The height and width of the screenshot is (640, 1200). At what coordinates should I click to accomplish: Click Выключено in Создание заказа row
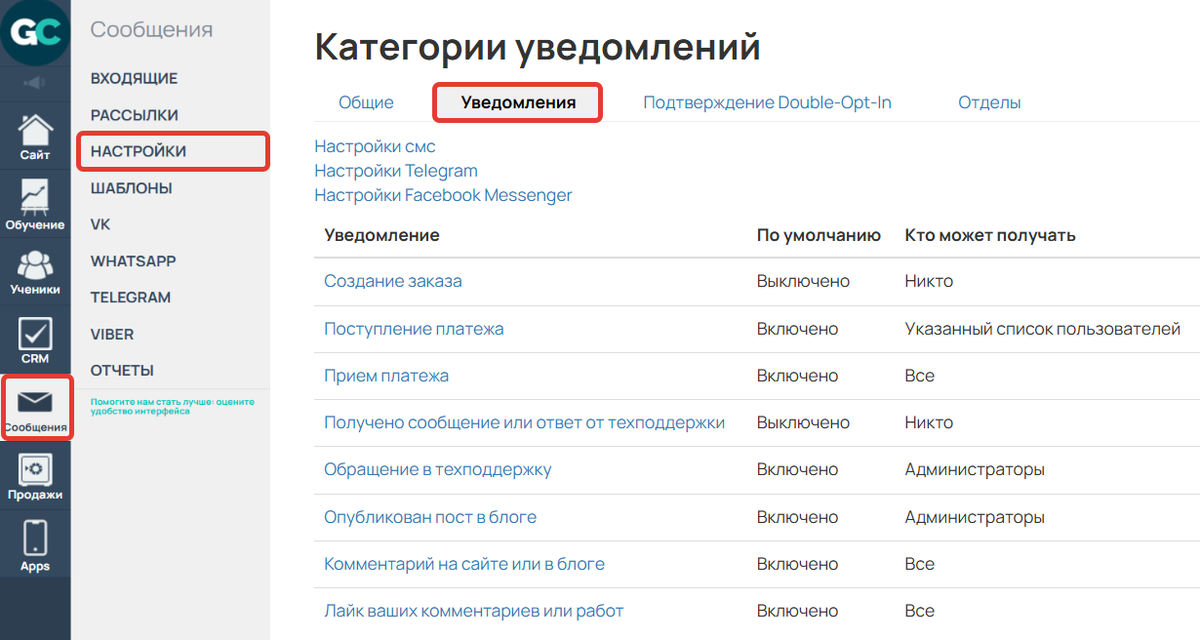coord(803,281)
